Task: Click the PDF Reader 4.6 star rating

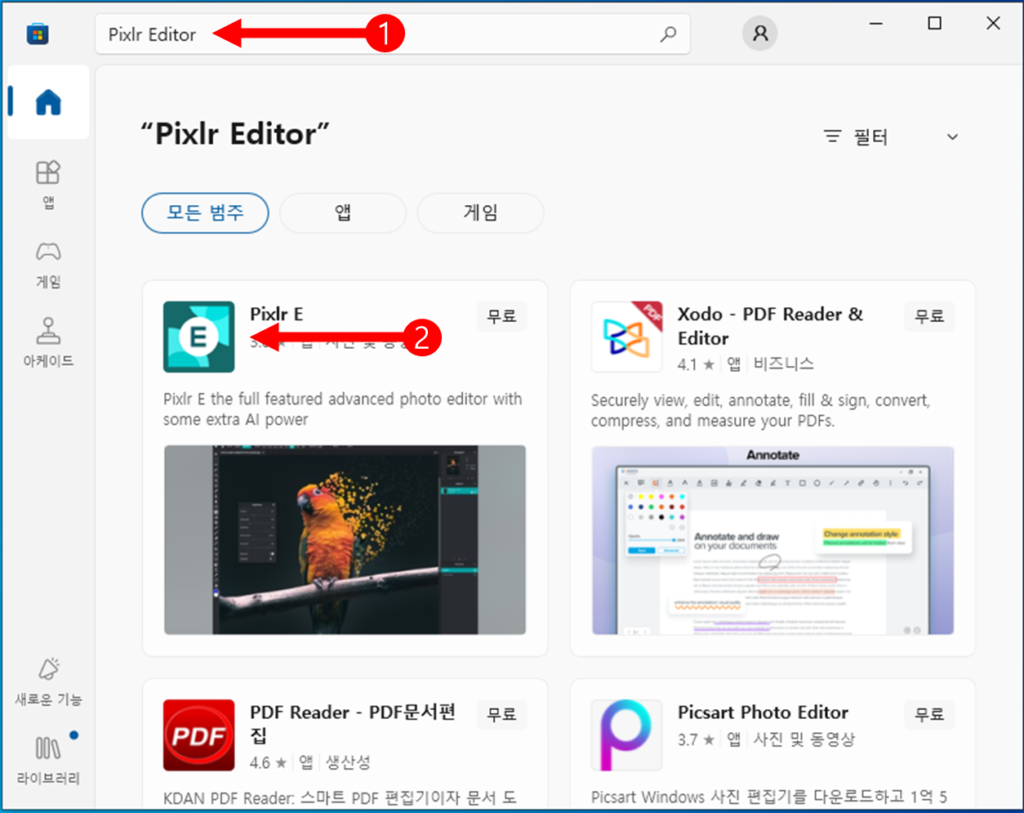Action: point(268,763)
